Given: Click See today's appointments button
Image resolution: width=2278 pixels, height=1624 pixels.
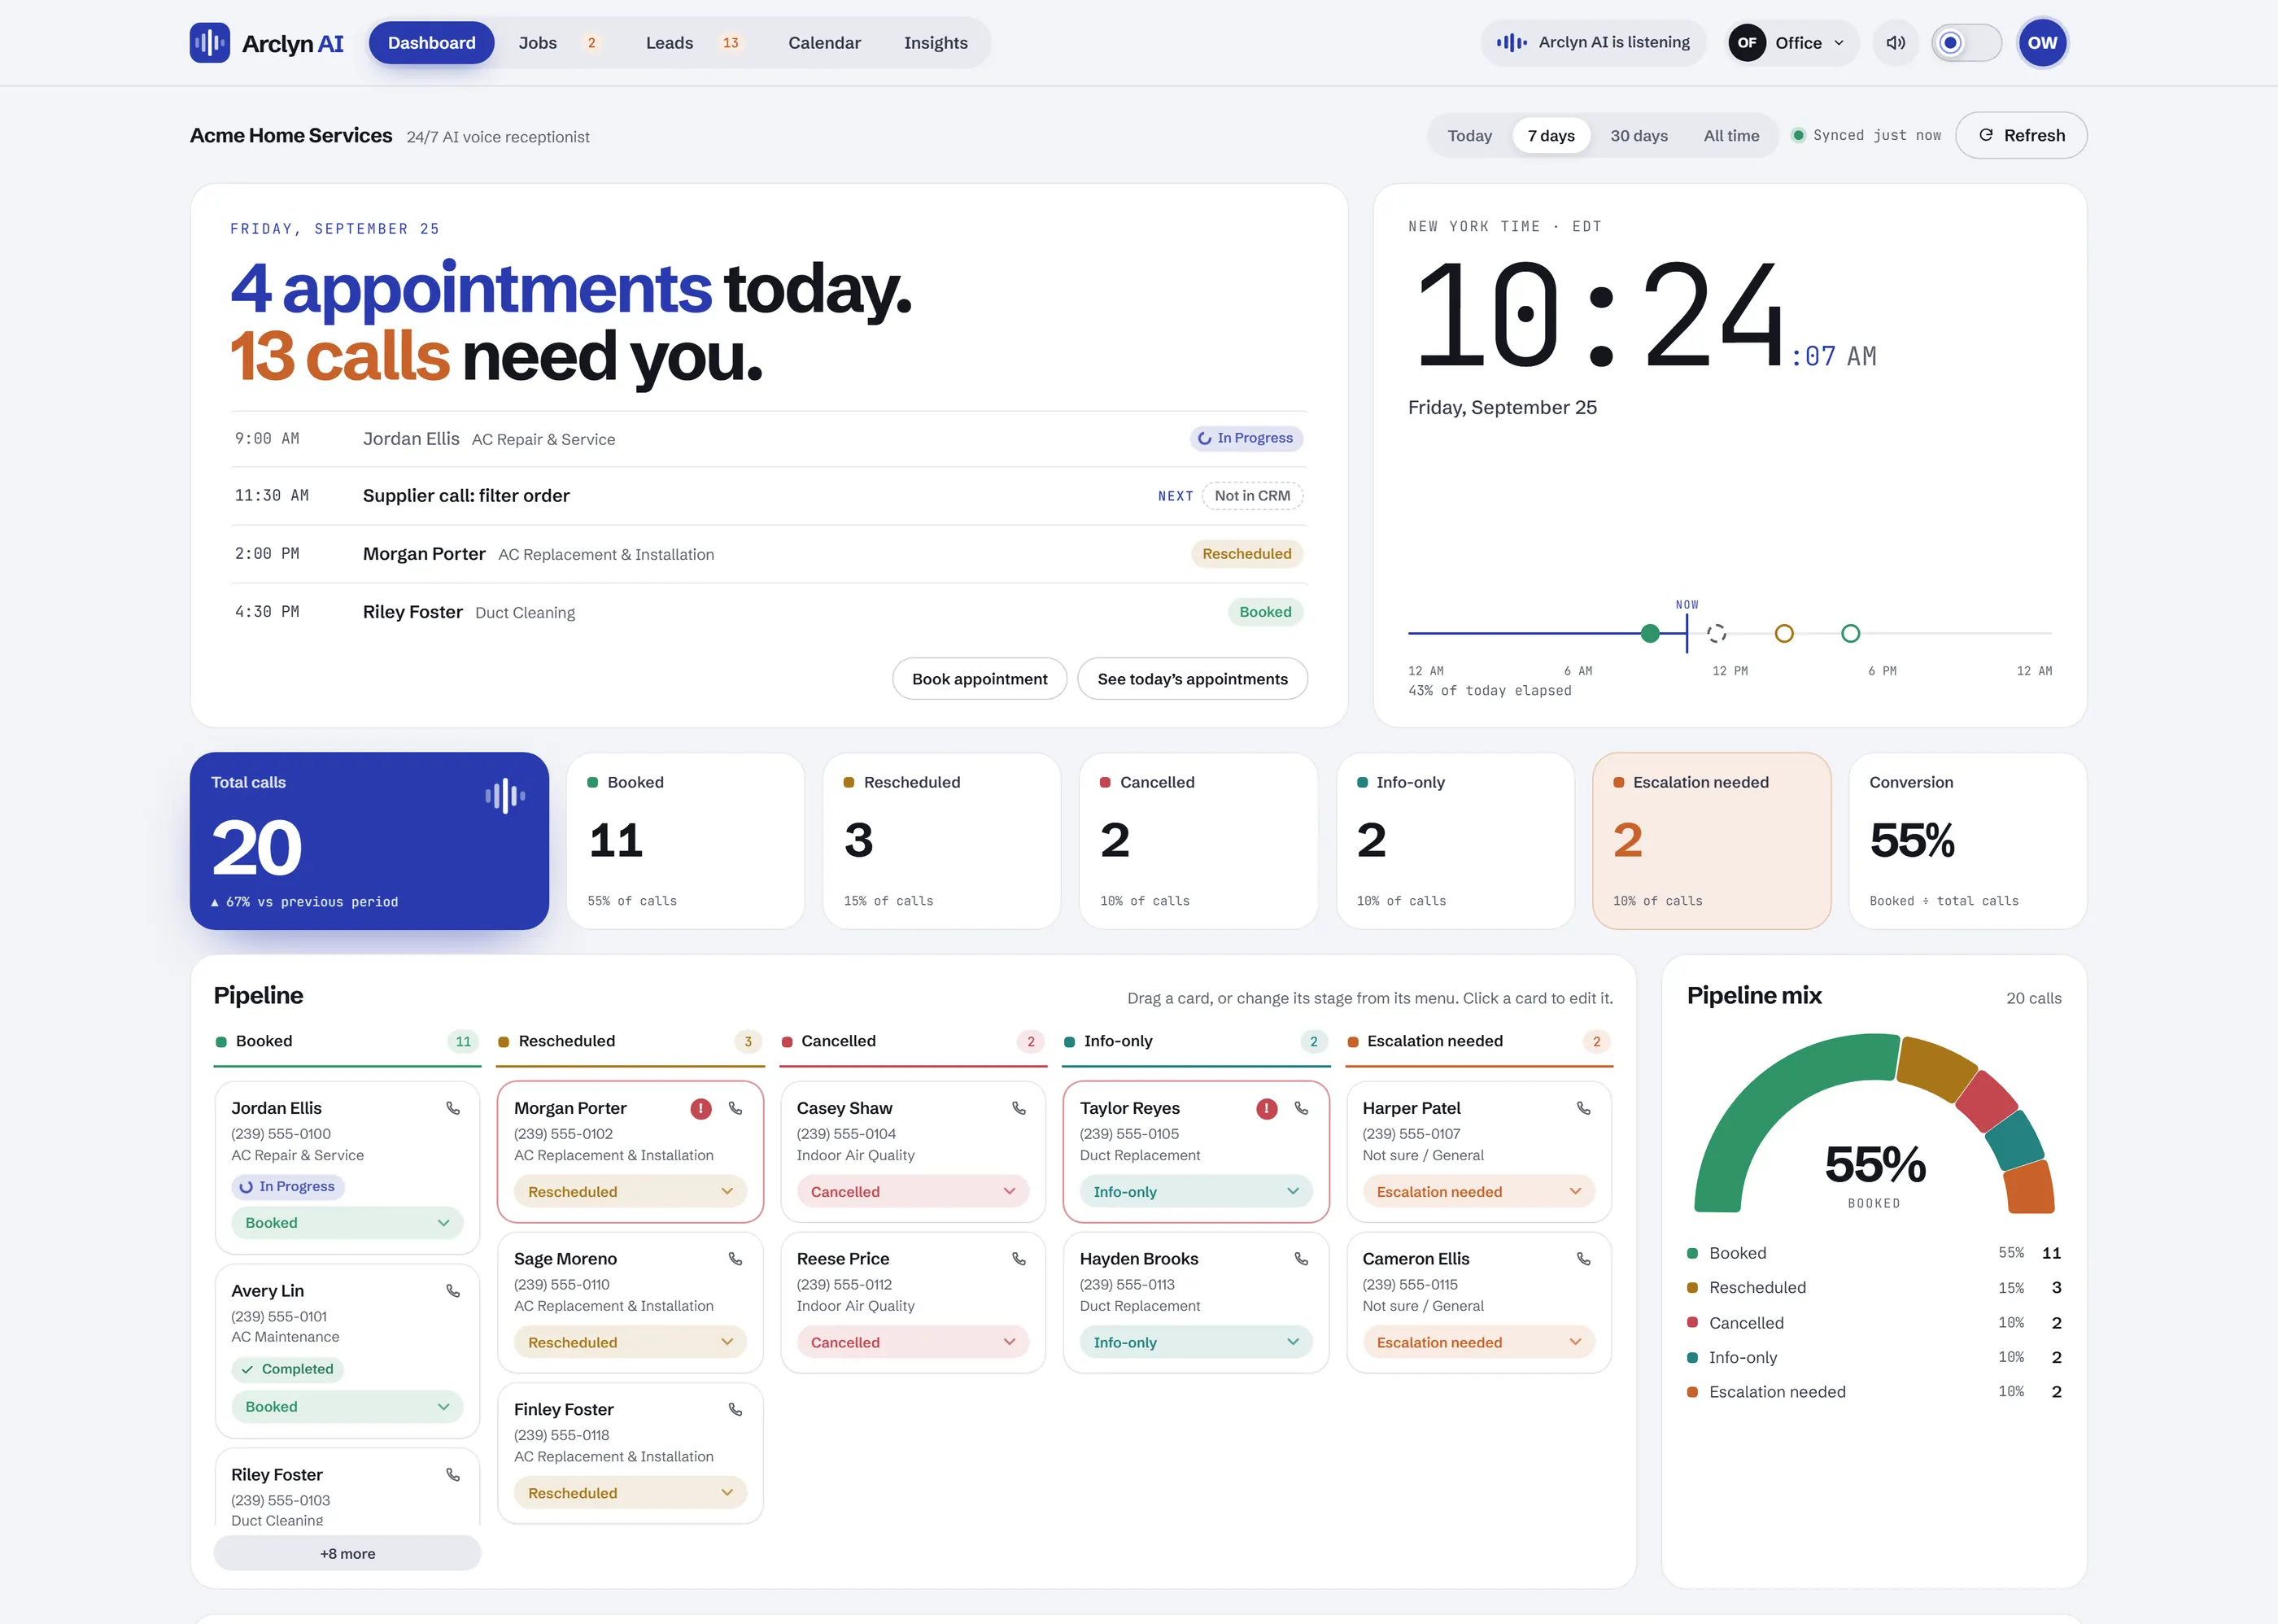Looking at the screenshot, I should coord(1192,679).
